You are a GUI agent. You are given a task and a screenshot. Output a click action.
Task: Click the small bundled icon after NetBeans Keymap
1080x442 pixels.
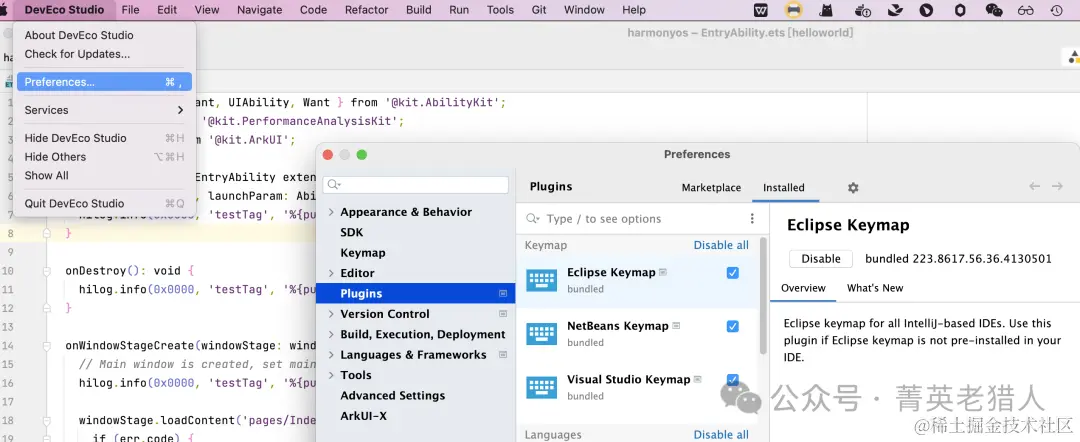pyautogui.click(x=676, y=326)
